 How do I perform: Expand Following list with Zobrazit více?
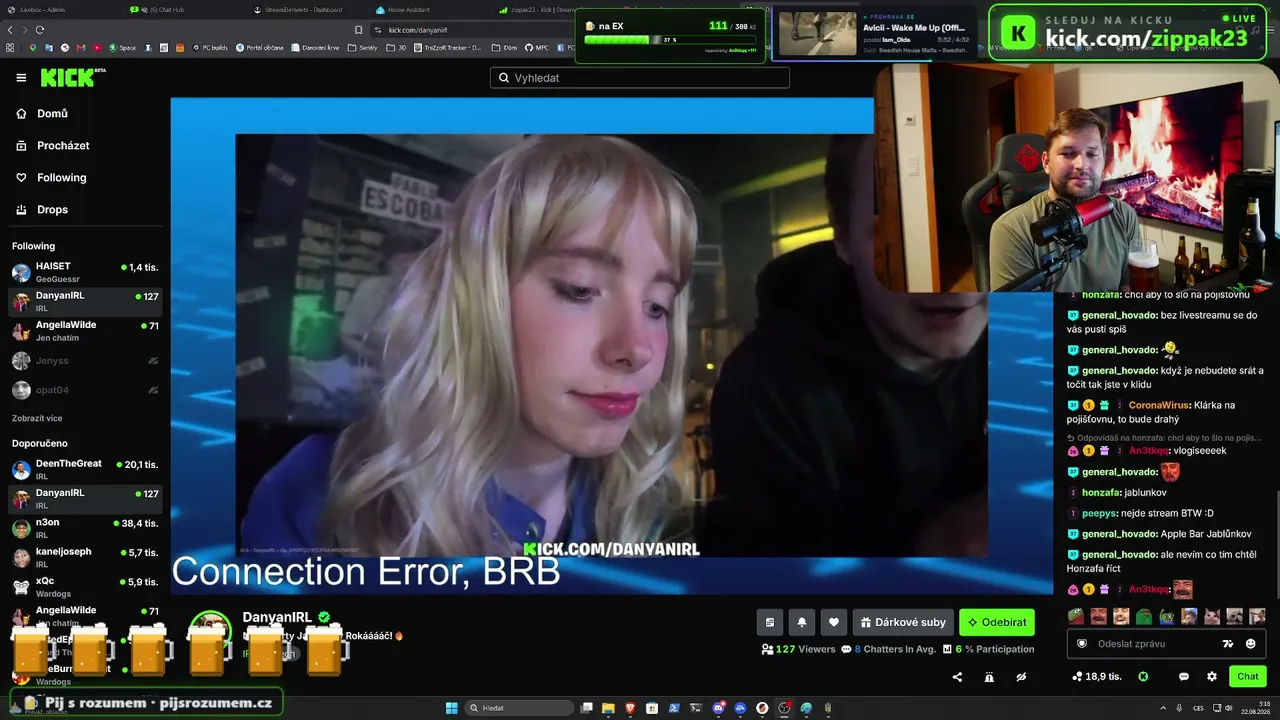coord(37,418)
